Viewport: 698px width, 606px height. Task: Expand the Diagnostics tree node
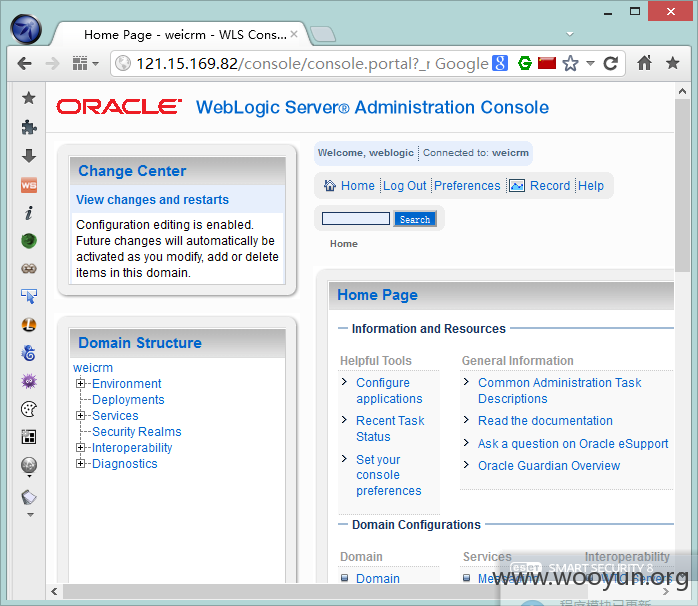80,463
